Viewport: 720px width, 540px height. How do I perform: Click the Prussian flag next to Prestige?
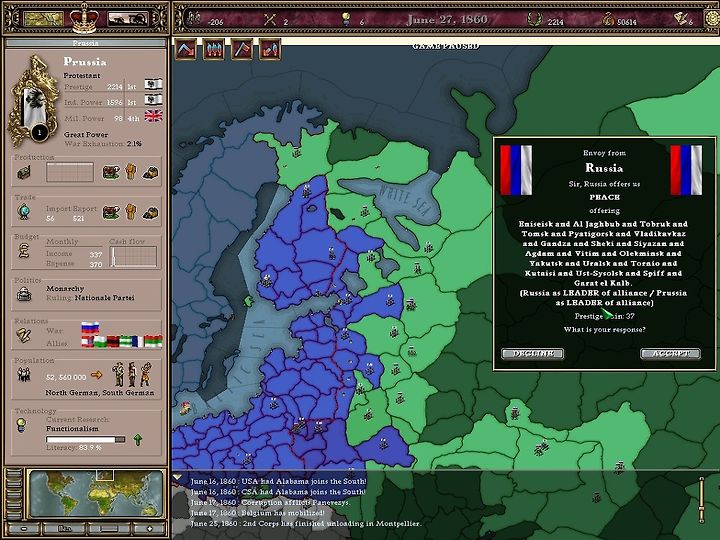pos(153,84)
